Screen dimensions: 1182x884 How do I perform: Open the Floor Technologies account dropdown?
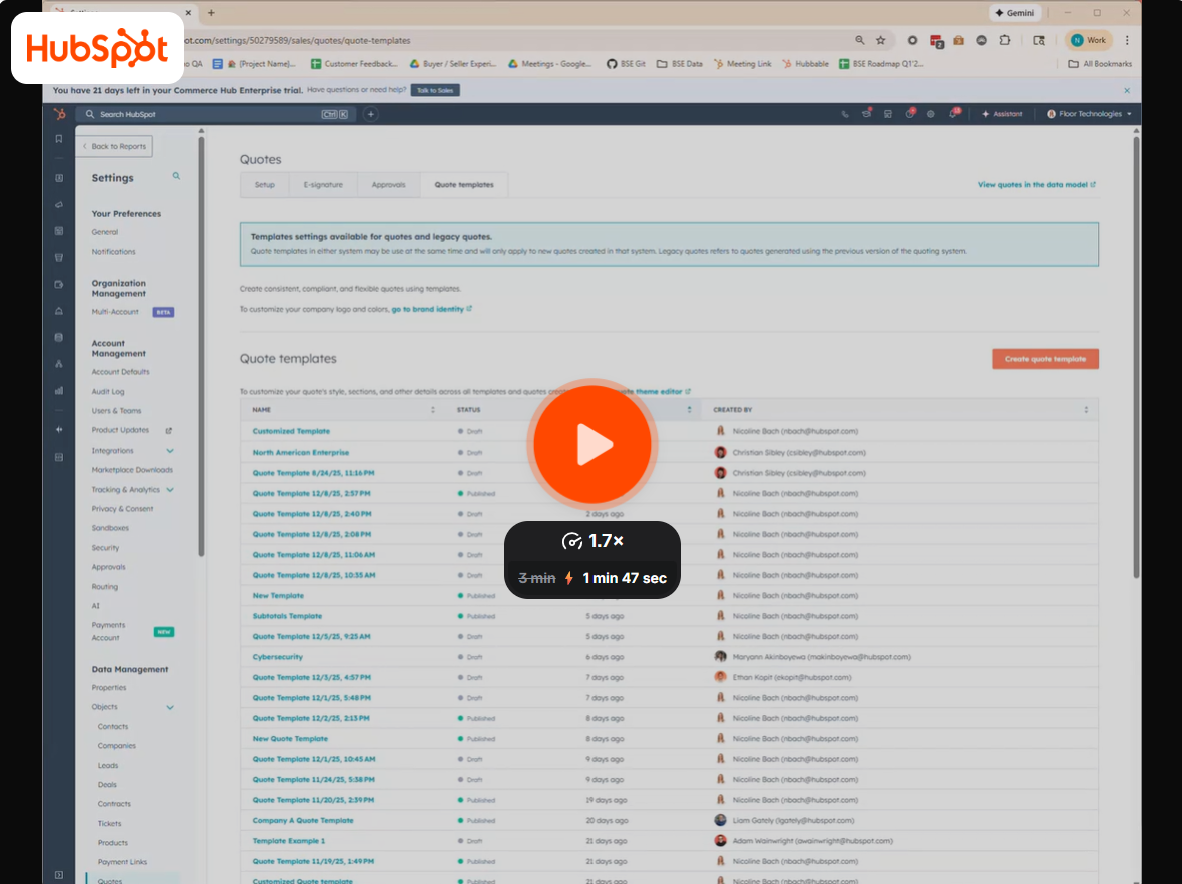[x=1089, y=114]
